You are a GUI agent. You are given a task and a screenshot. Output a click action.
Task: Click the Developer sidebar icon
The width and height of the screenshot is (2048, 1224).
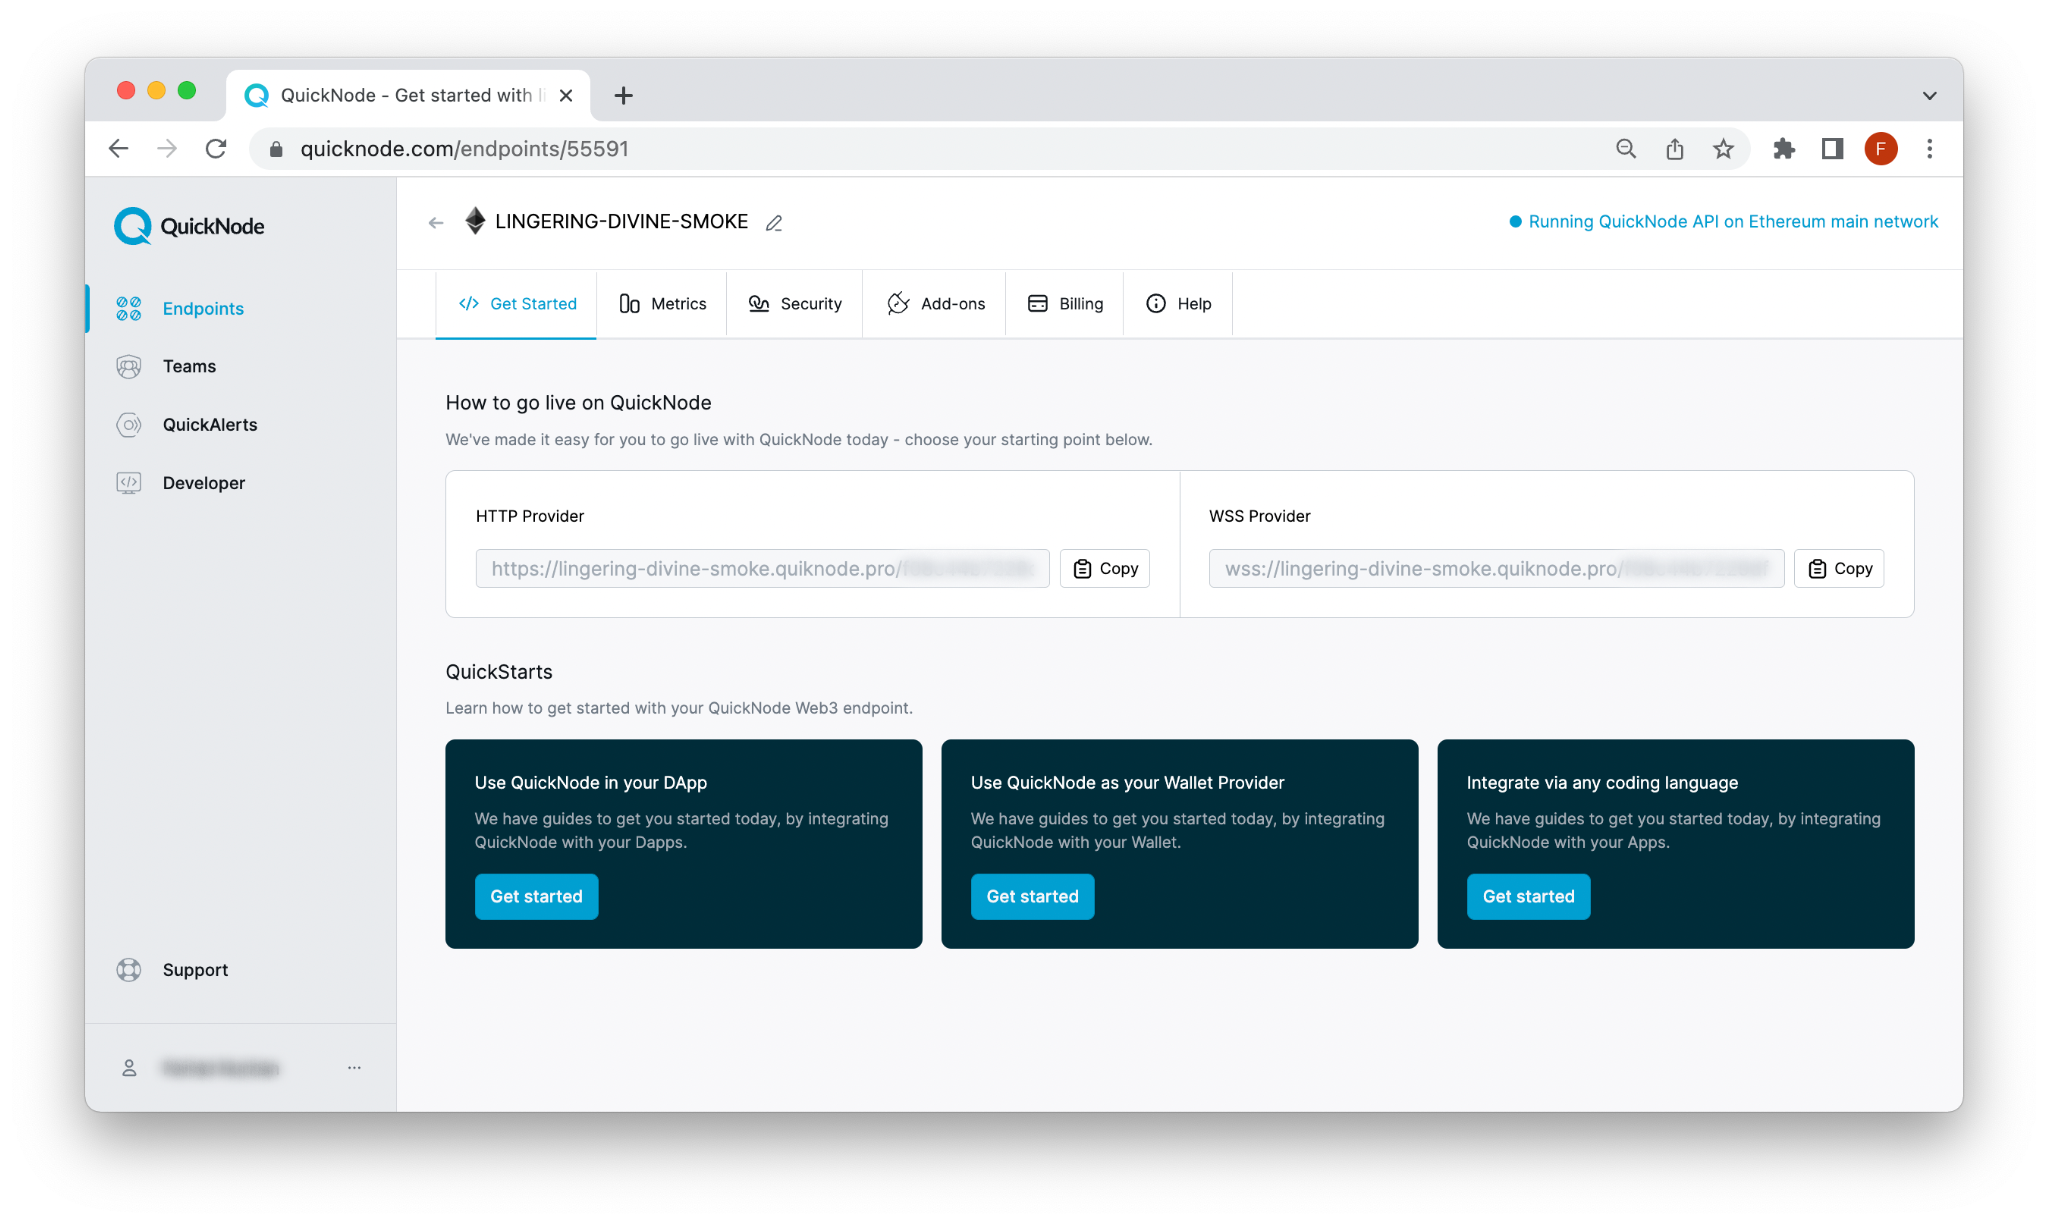[x=128, y=482]
